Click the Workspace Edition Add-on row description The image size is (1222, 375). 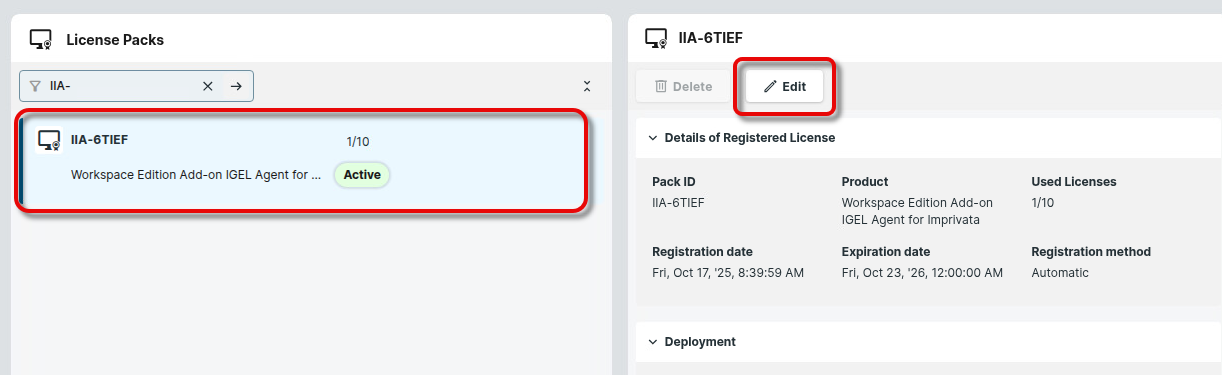tap(196, 174)
